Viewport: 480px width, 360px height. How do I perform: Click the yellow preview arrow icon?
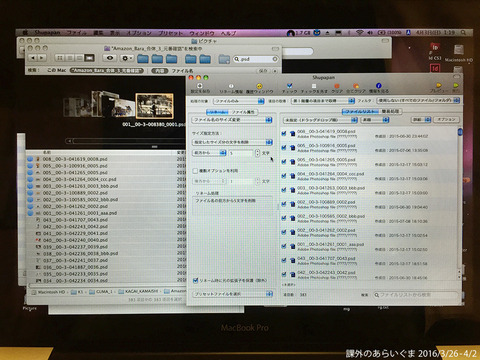pos(438,86)
